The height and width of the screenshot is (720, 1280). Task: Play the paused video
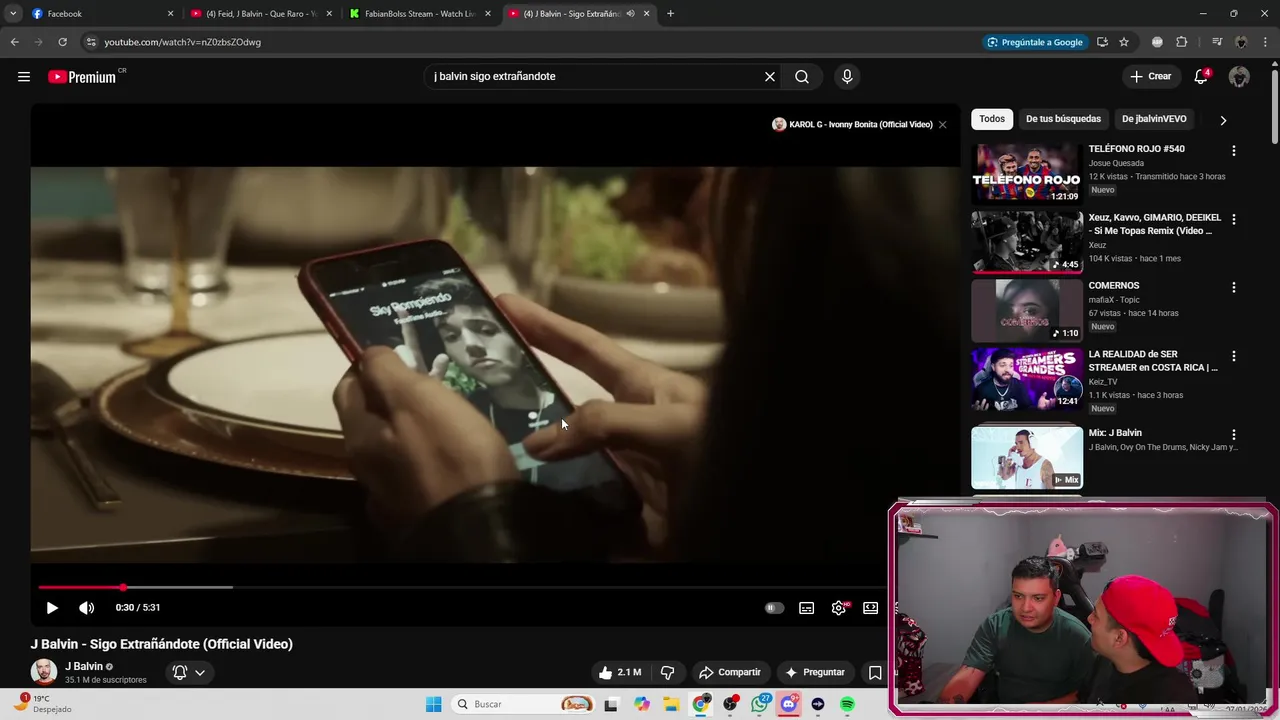52,608
